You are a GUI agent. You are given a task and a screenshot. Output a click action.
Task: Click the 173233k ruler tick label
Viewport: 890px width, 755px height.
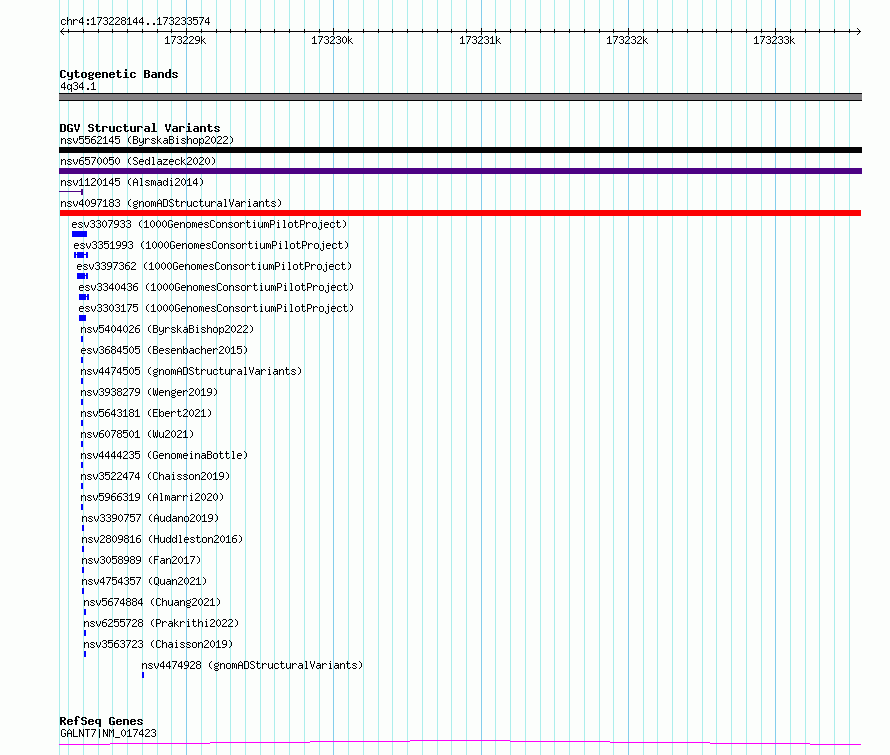click(774, 40)
